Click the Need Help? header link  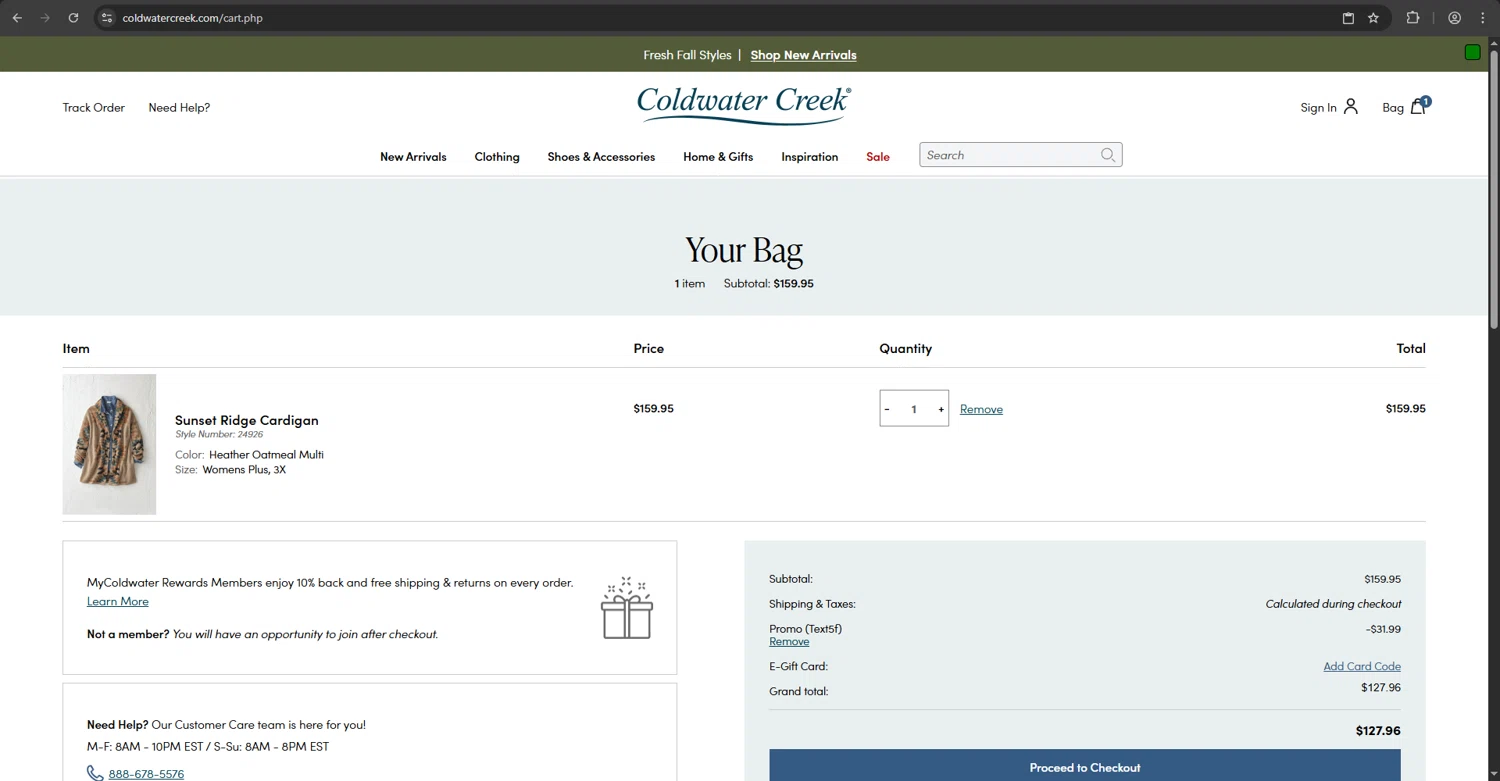(179, 107)
